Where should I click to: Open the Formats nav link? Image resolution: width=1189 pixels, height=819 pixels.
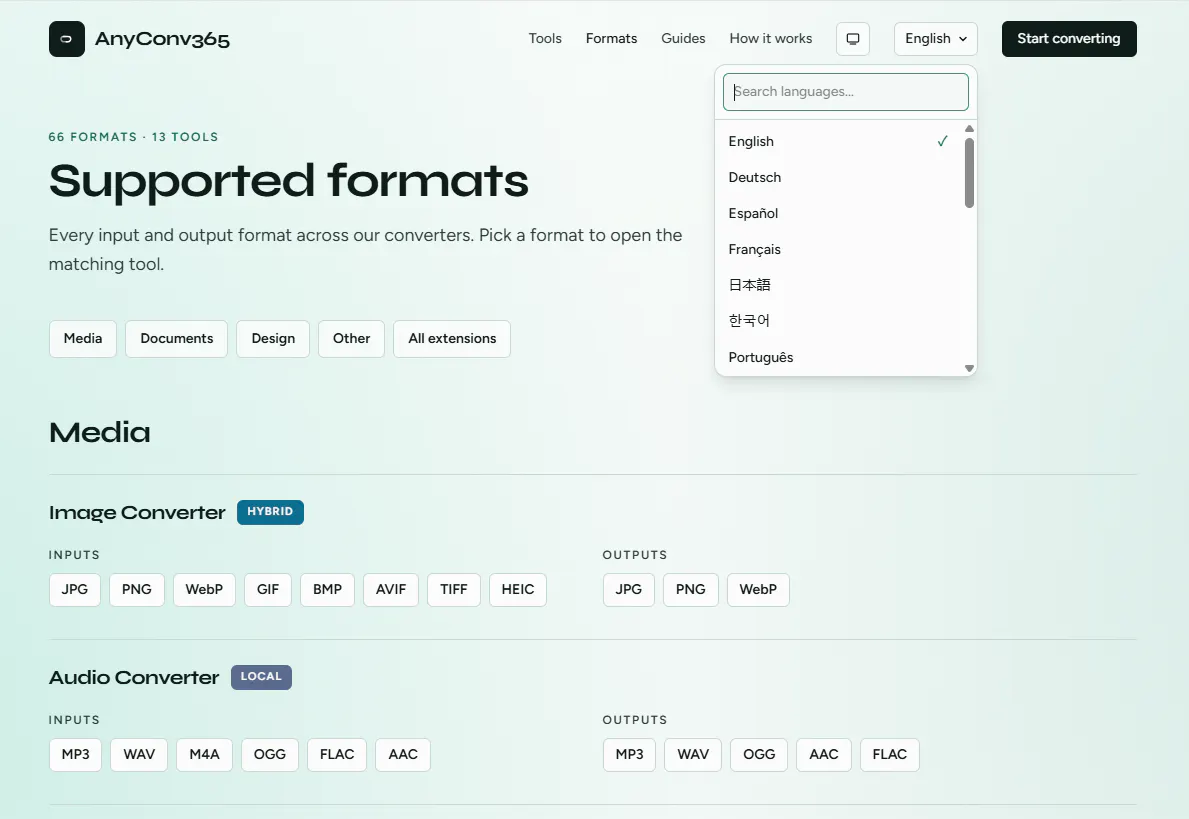point(611,39)
